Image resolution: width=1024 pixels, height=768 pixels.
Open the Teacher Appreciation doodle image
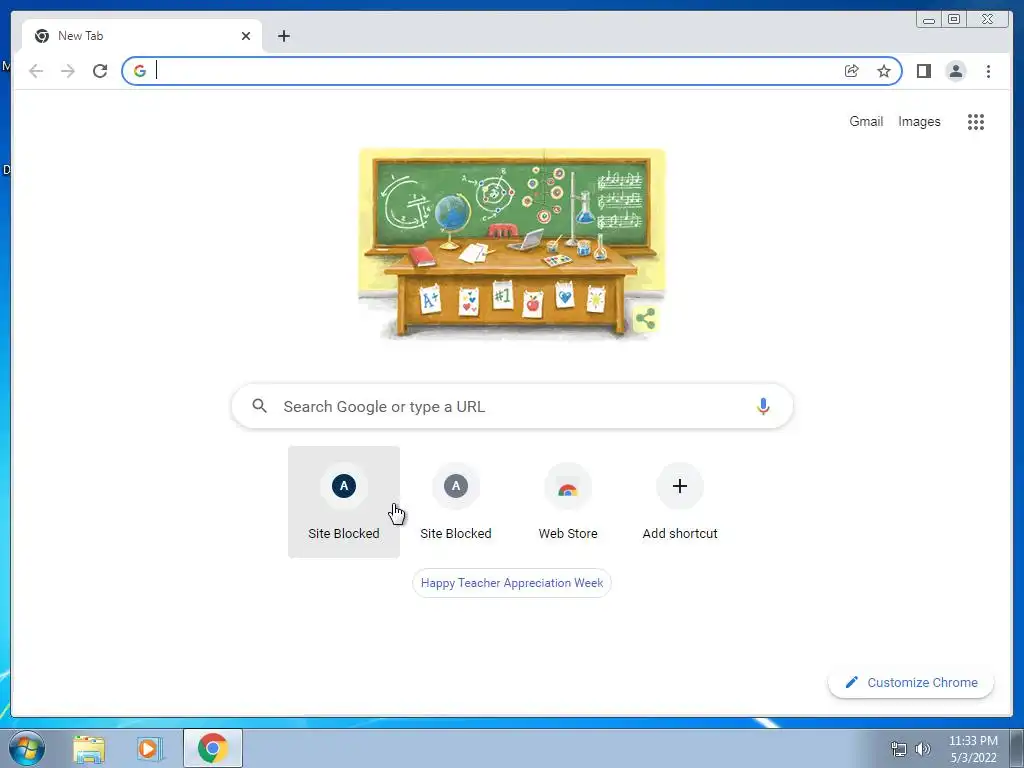(x=511, y=243)
